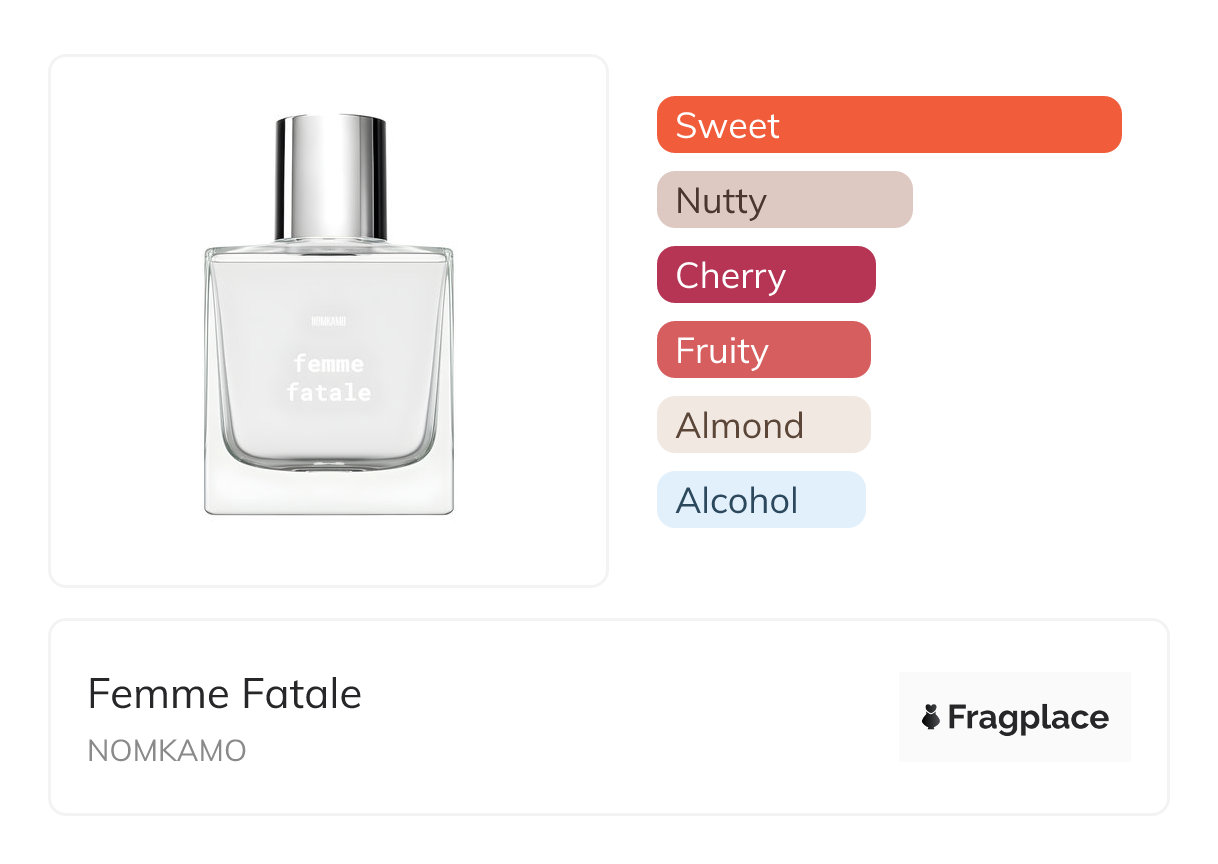Click the word "Alcohol" in the blue bar

(737, 501)
